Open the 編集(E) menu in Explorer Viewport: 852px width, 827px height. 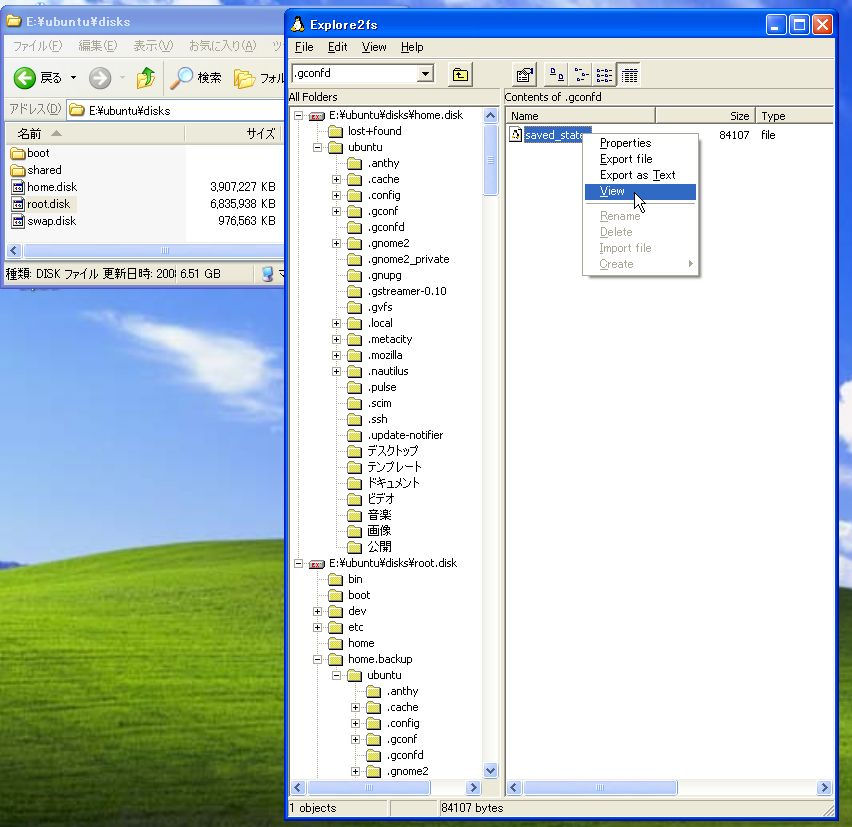98,46
